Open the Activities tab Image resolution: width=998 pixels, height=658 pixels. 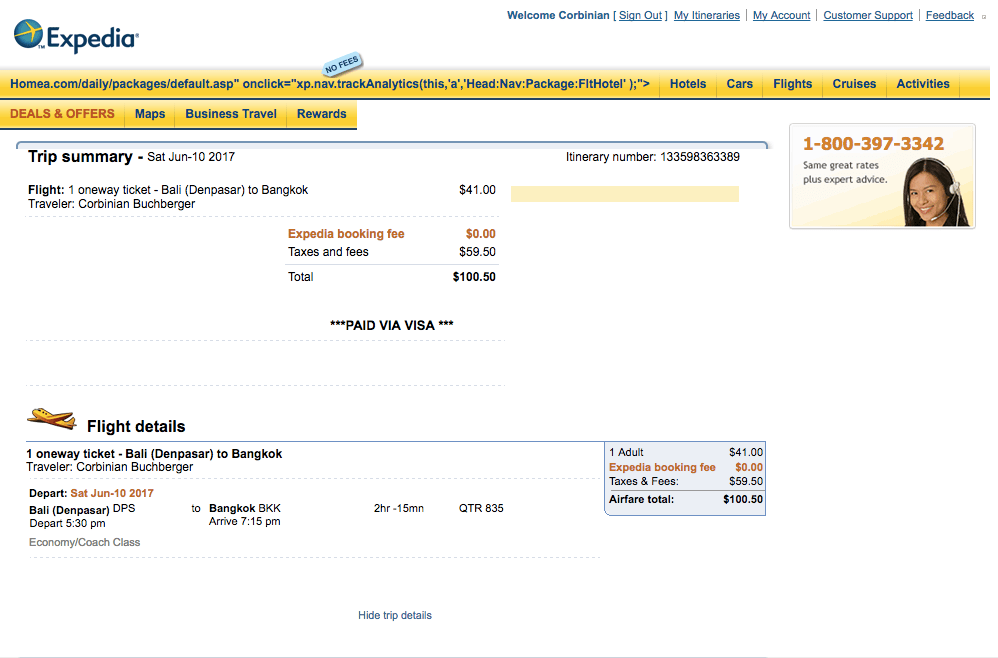tap(923, 84)
